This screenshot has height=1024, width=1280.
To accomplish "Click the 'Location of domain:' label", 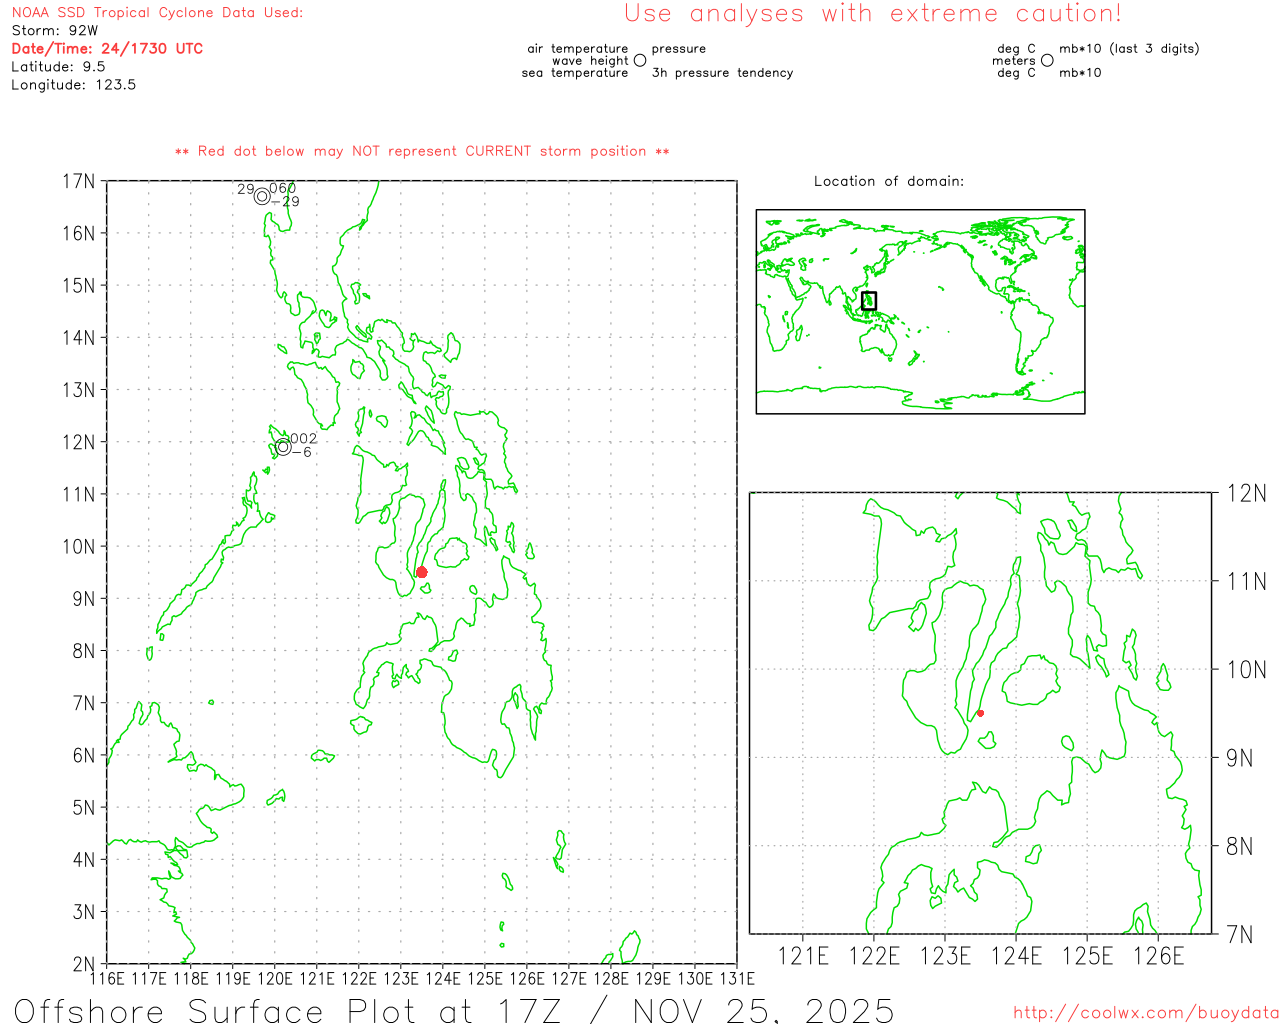I will (888, 181).
